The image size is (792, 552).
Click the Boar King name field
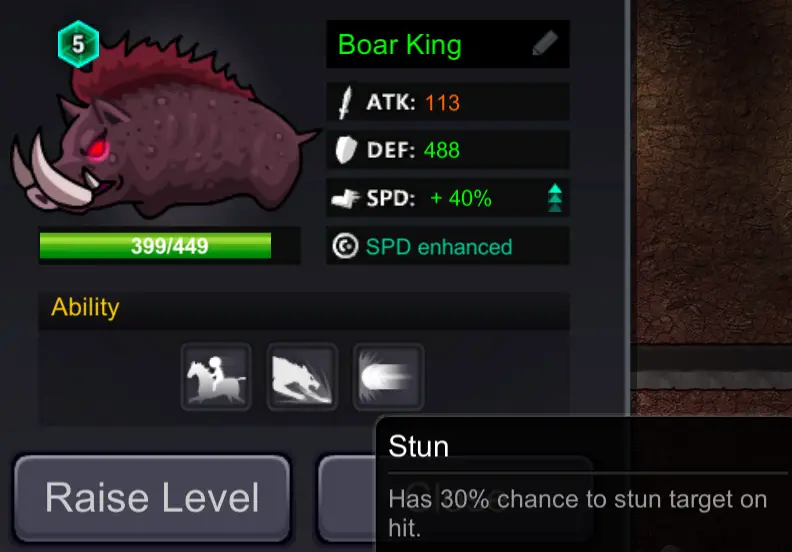(x=448, y=44)
